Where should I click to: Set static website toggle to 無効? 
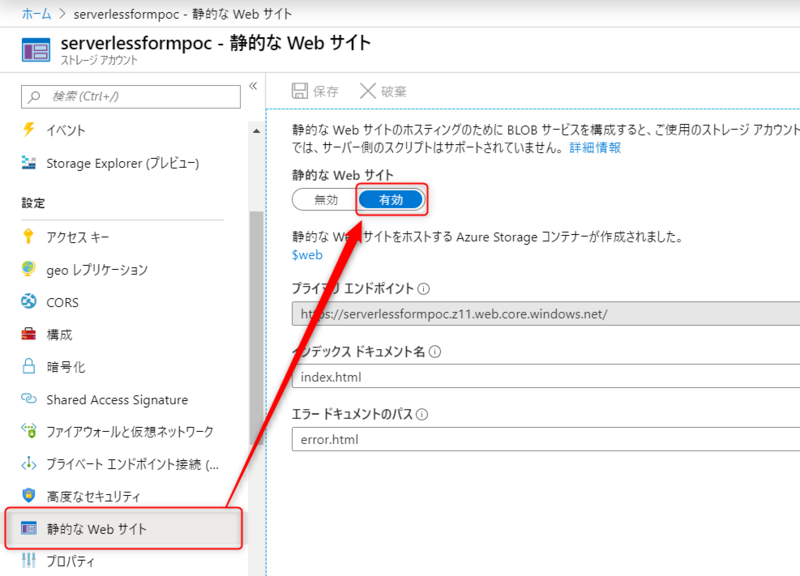point(326,199)
